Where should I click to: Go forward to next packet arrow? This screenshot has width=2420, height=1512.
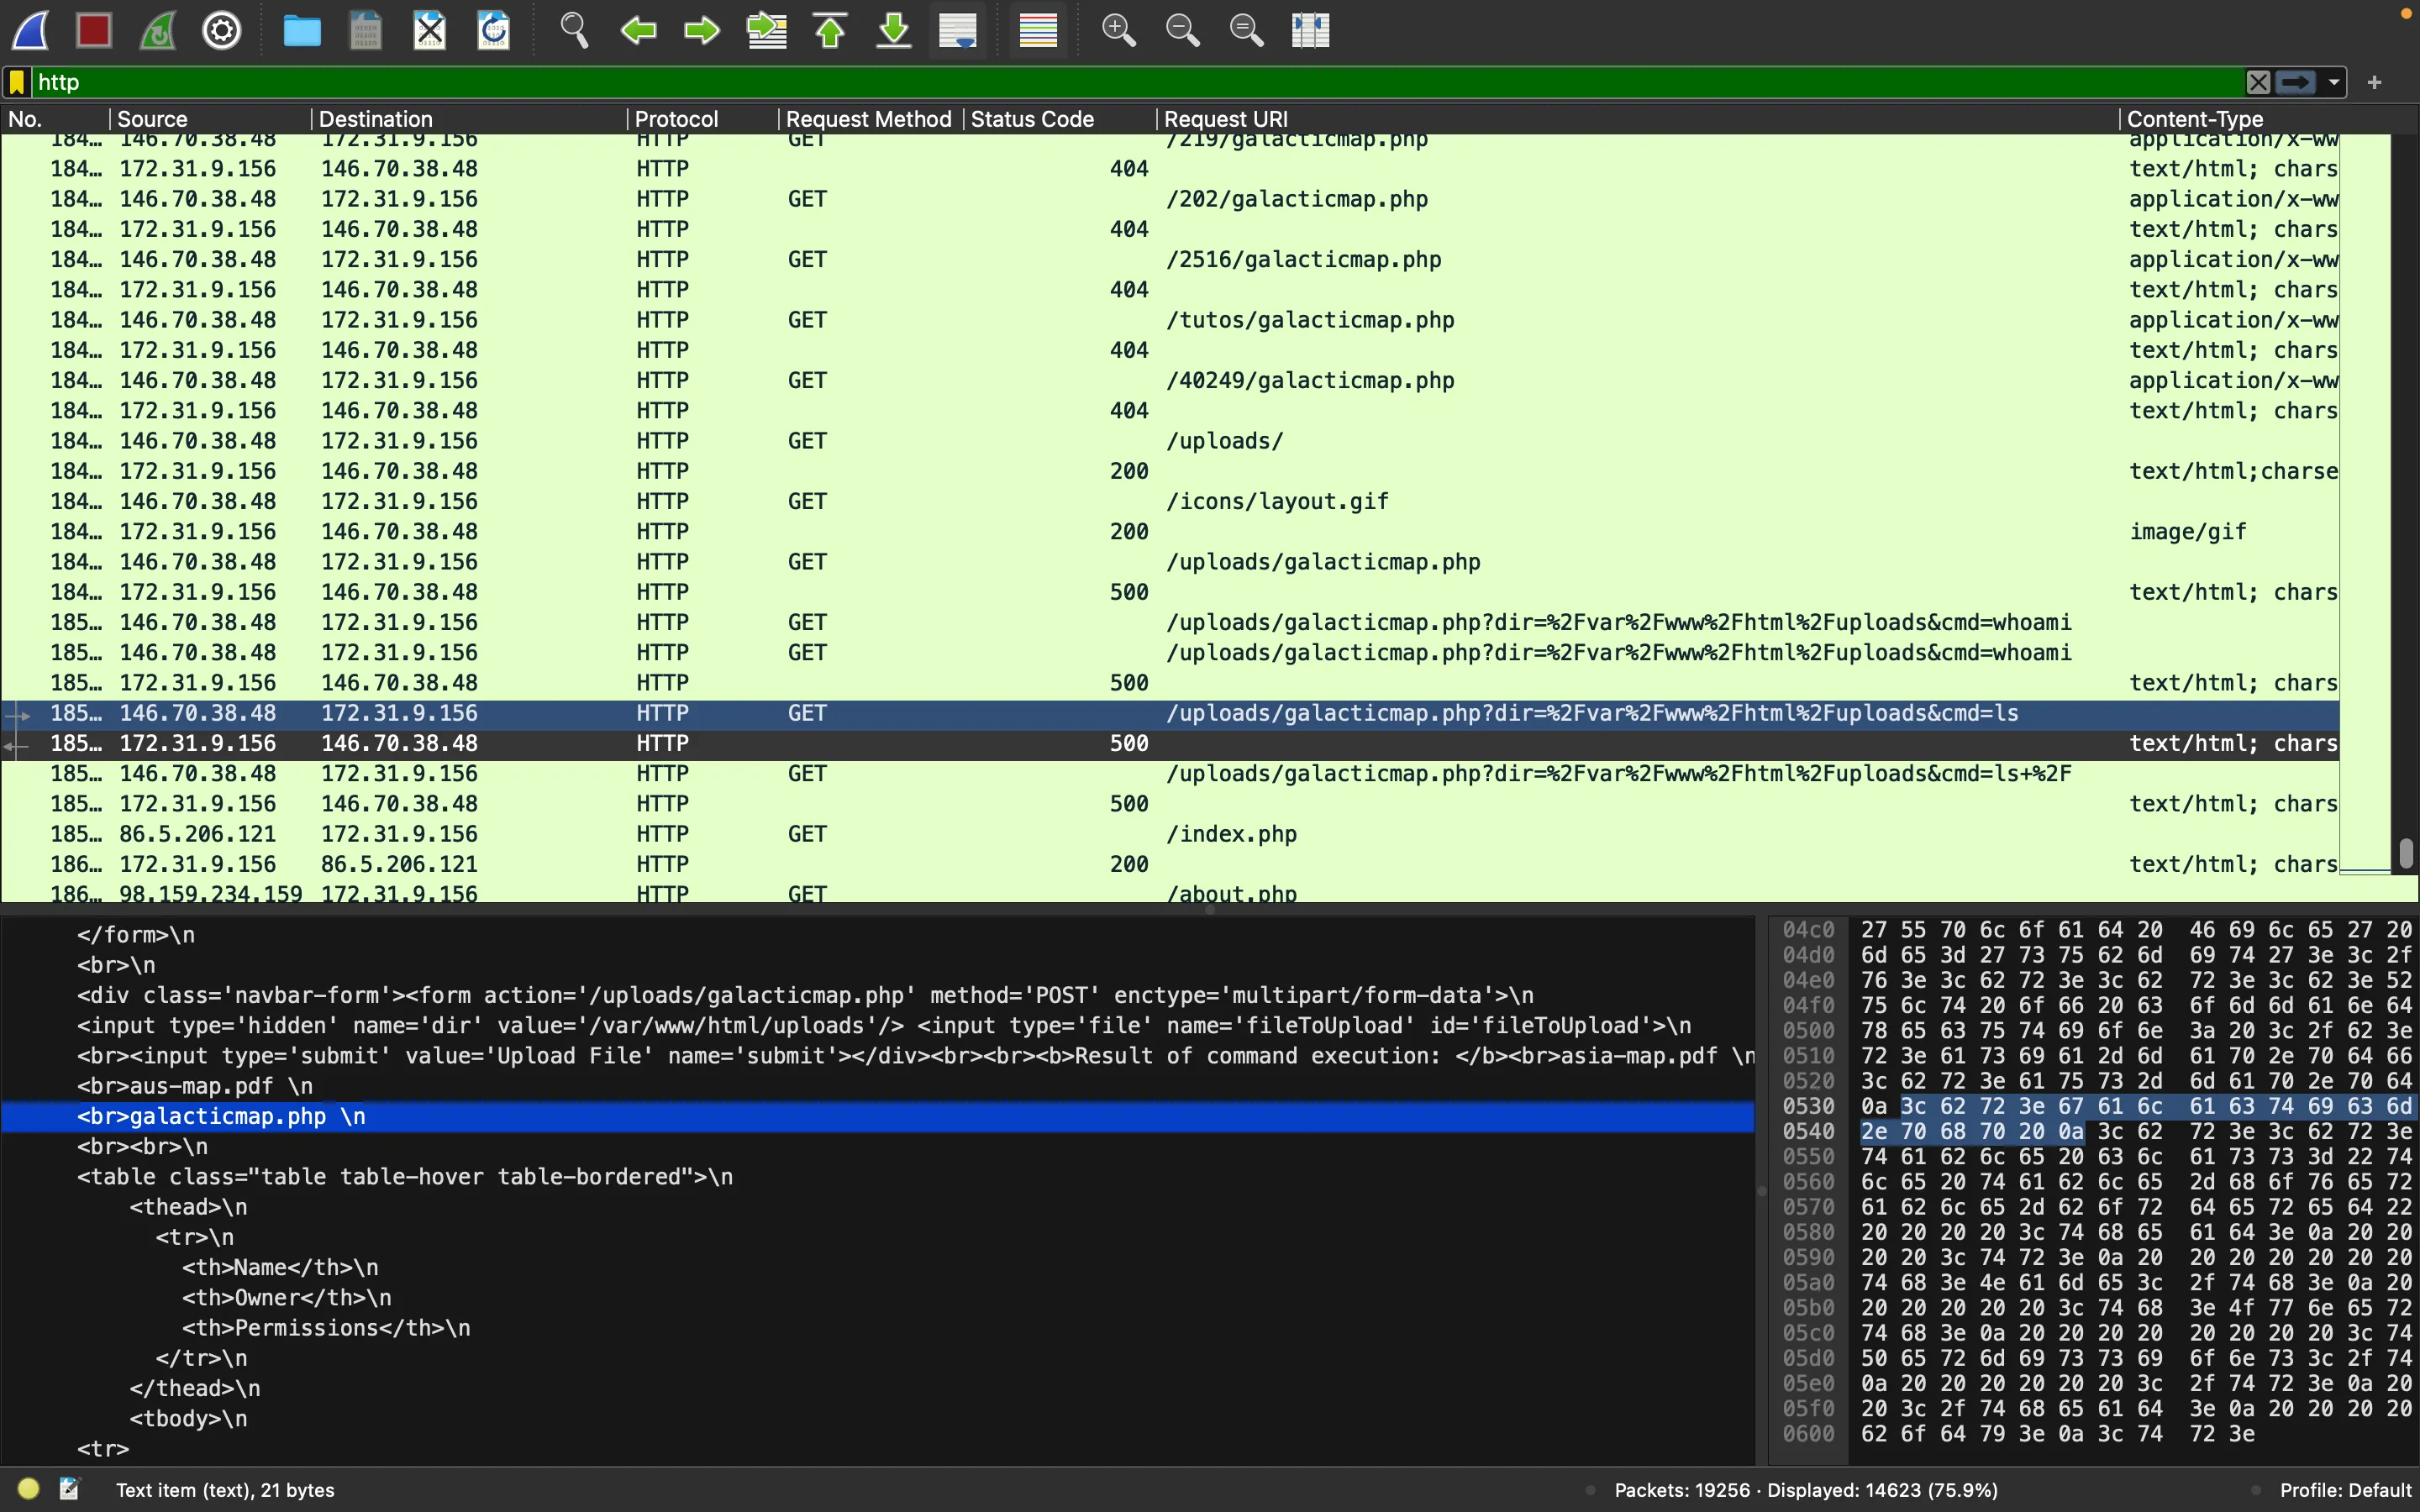pyautogui.click(x=702, y=30)
